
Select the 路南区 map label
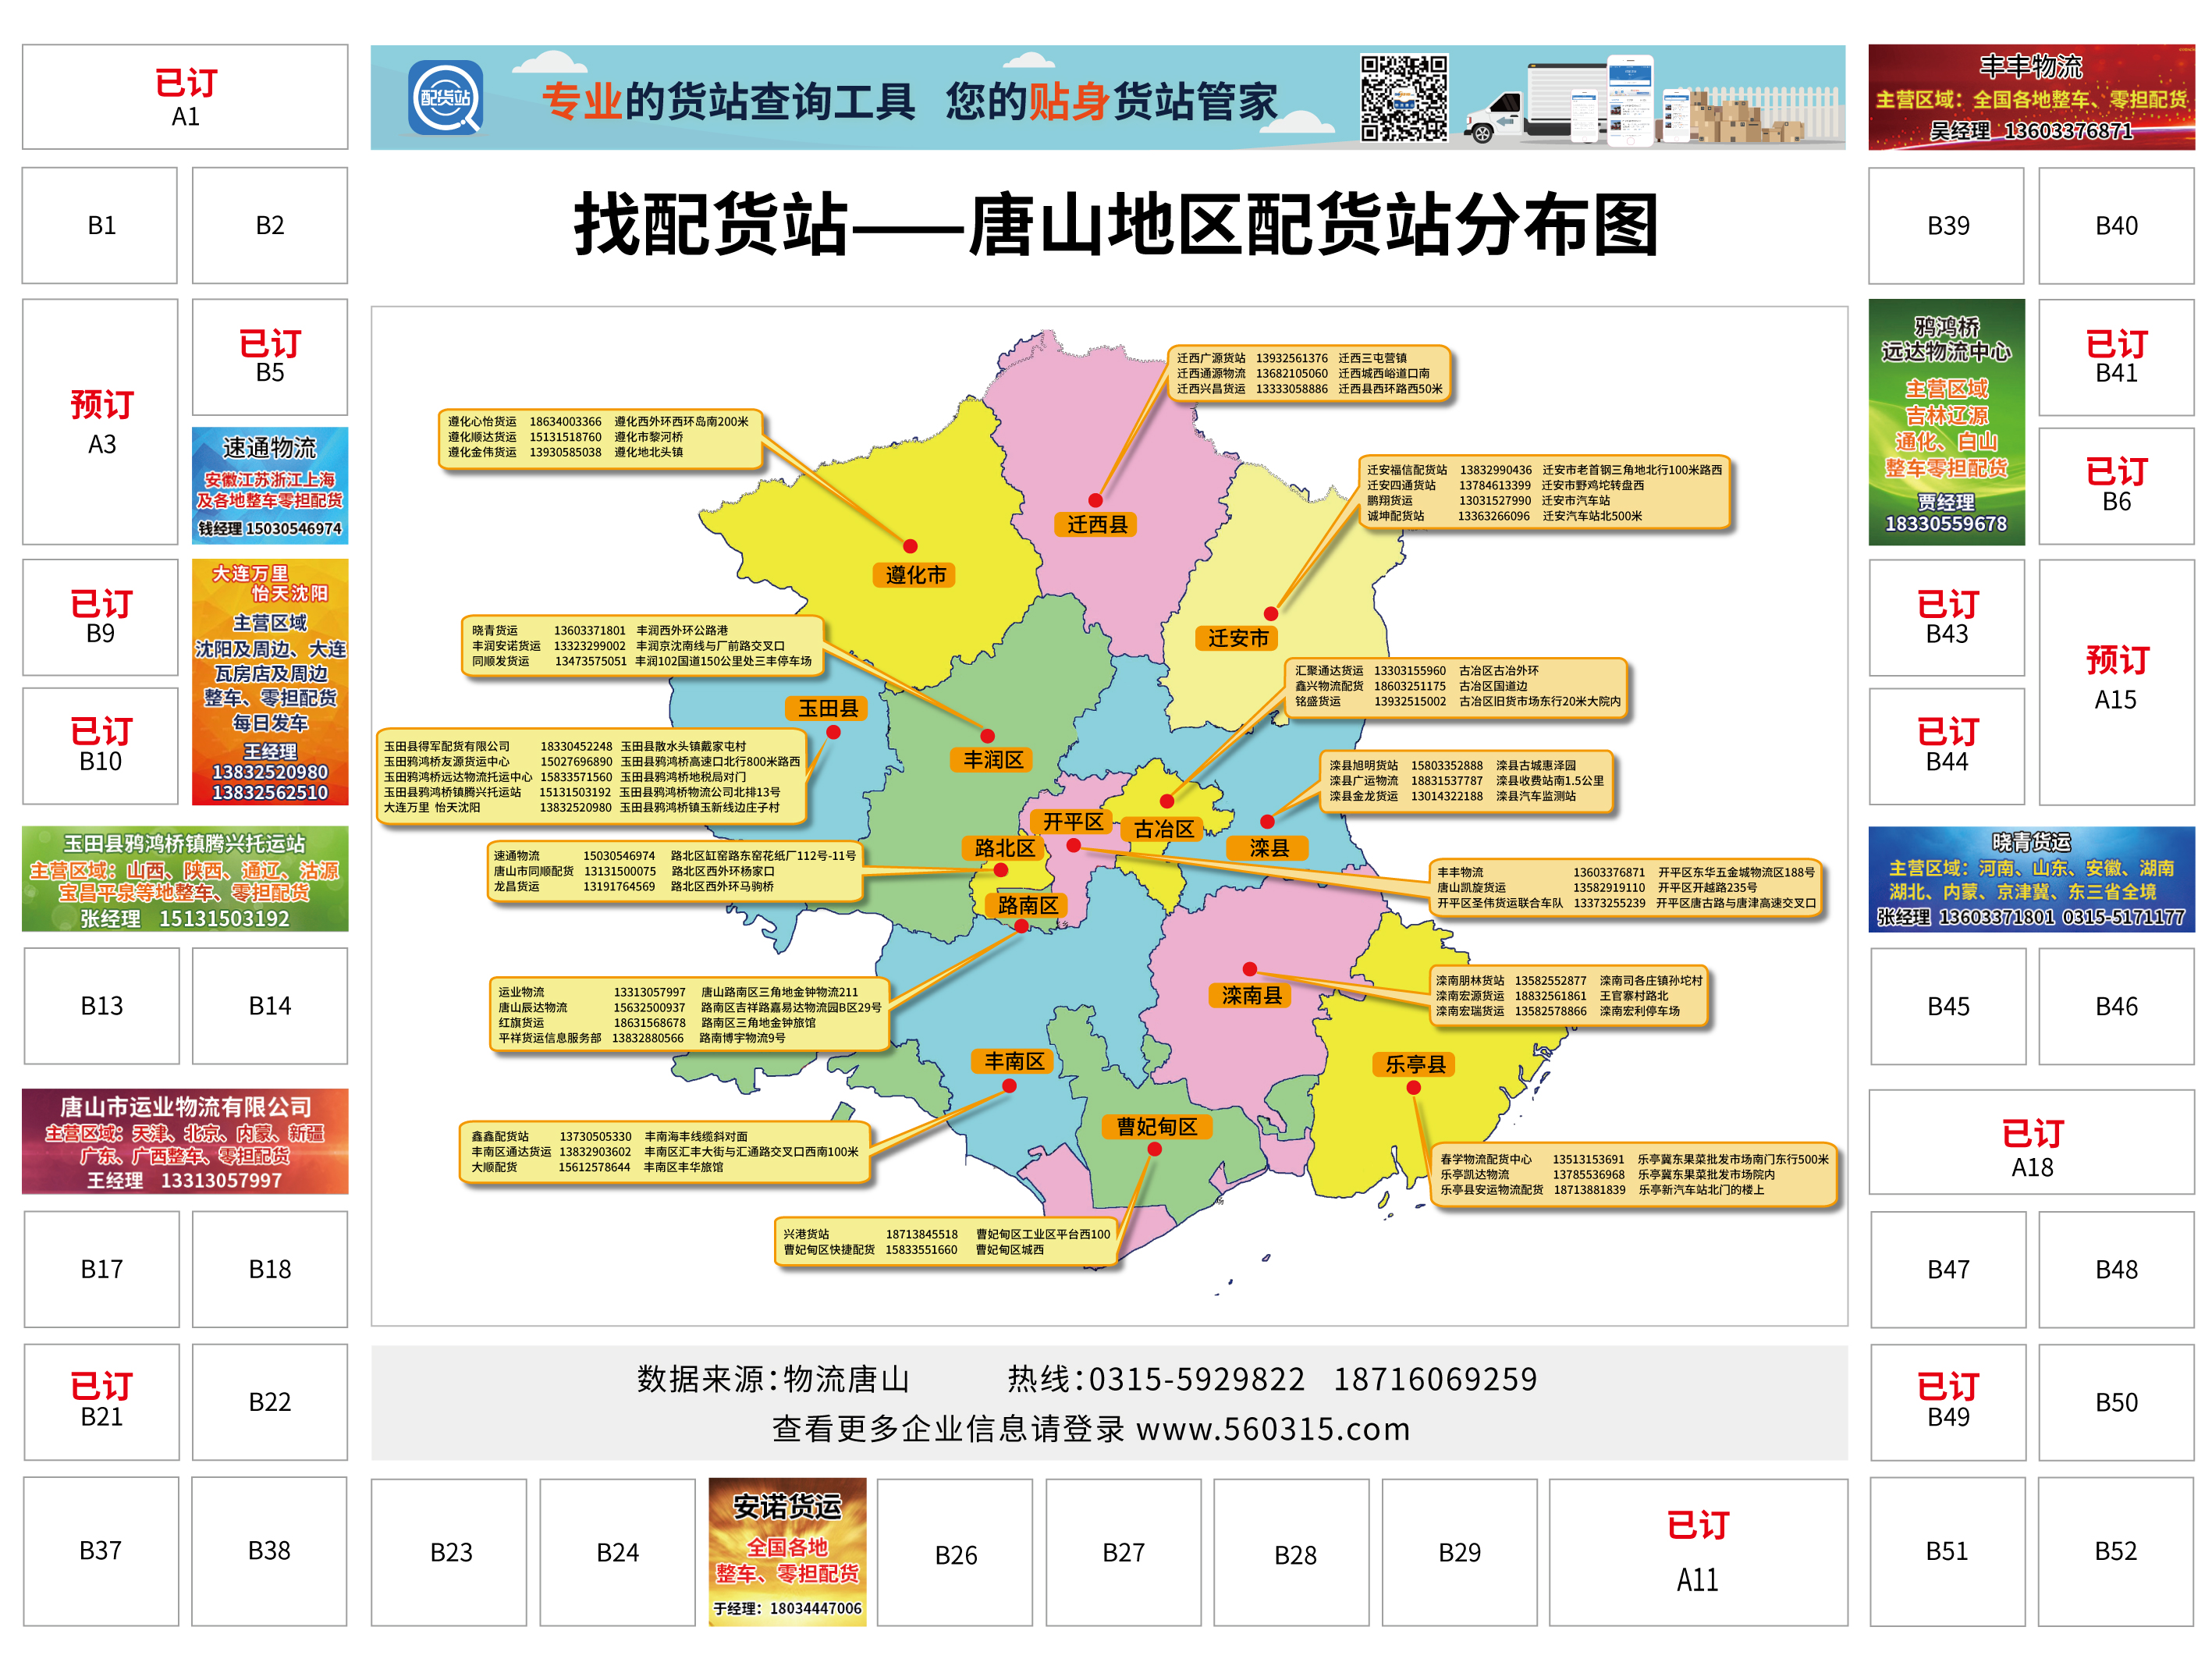pos(1027,905)
